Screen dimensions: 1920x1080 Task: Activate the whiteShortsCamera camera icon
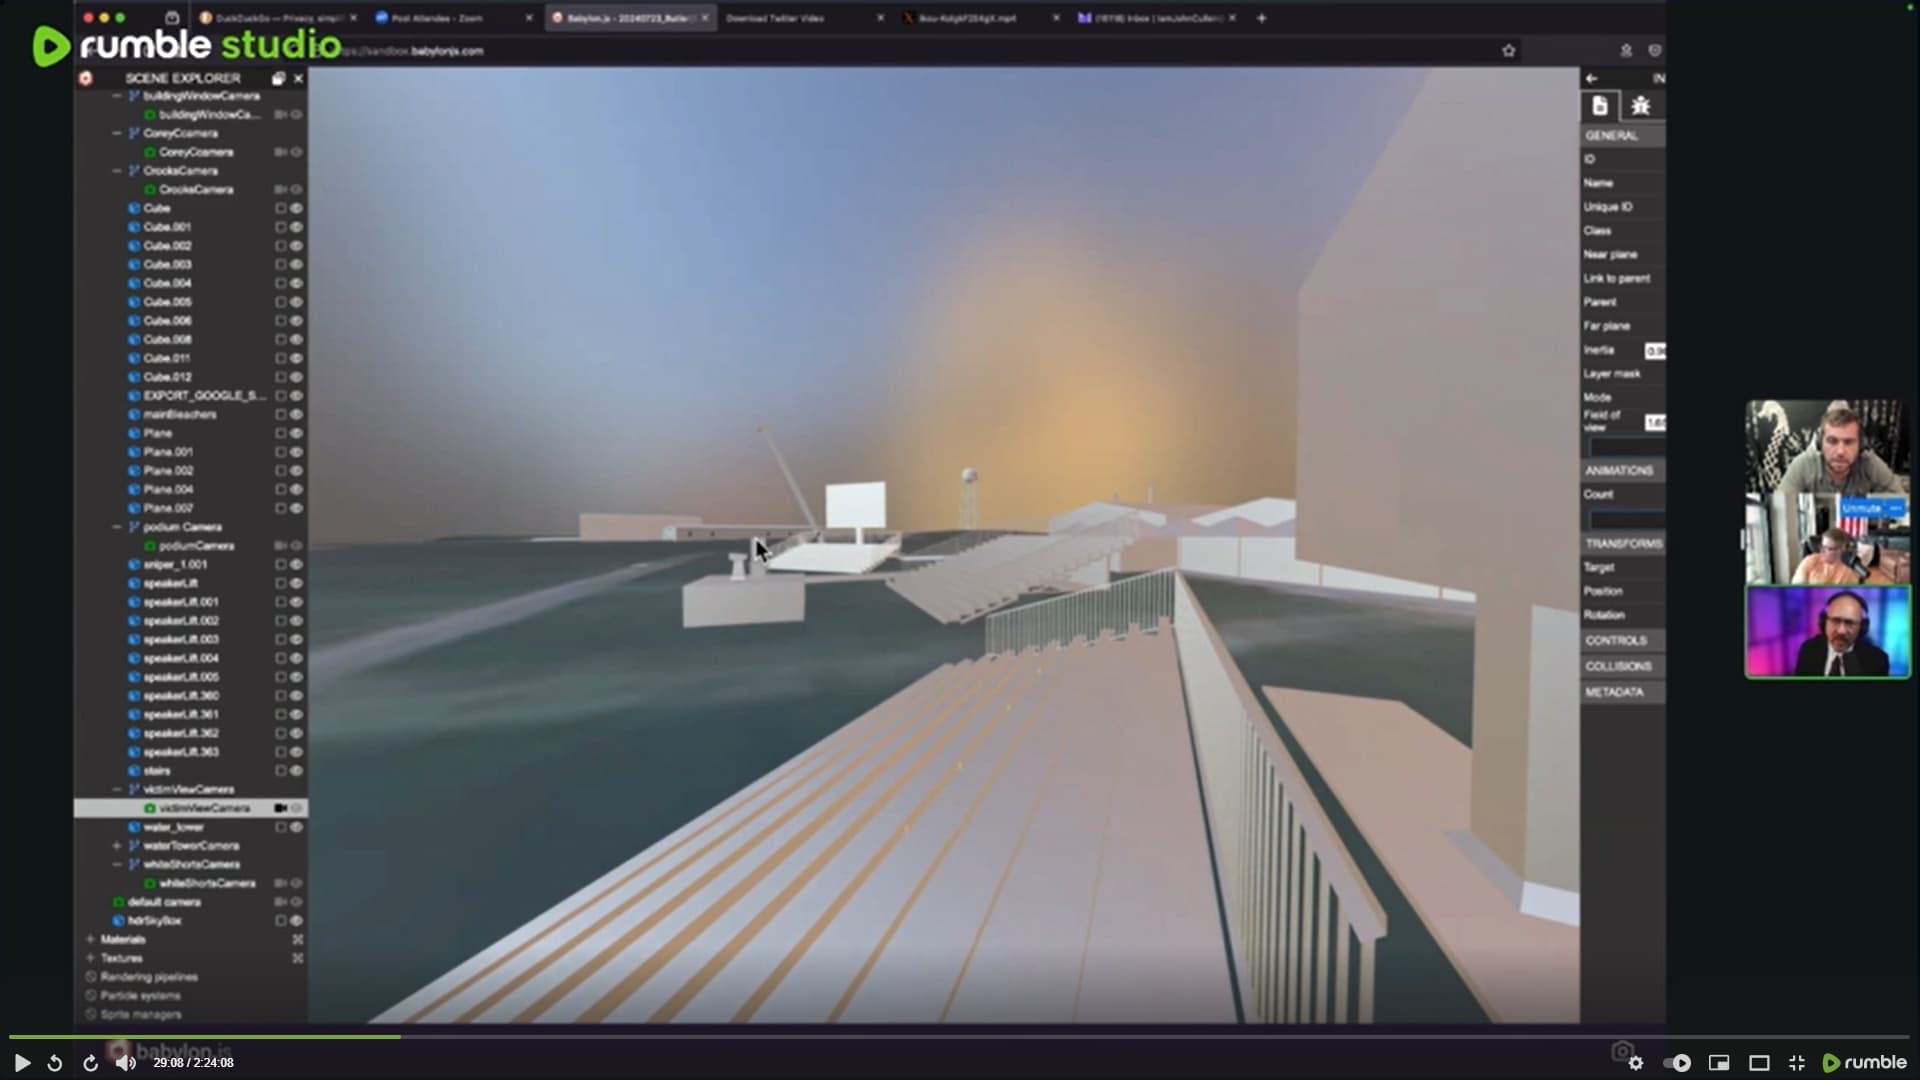[x=280, y=884]
